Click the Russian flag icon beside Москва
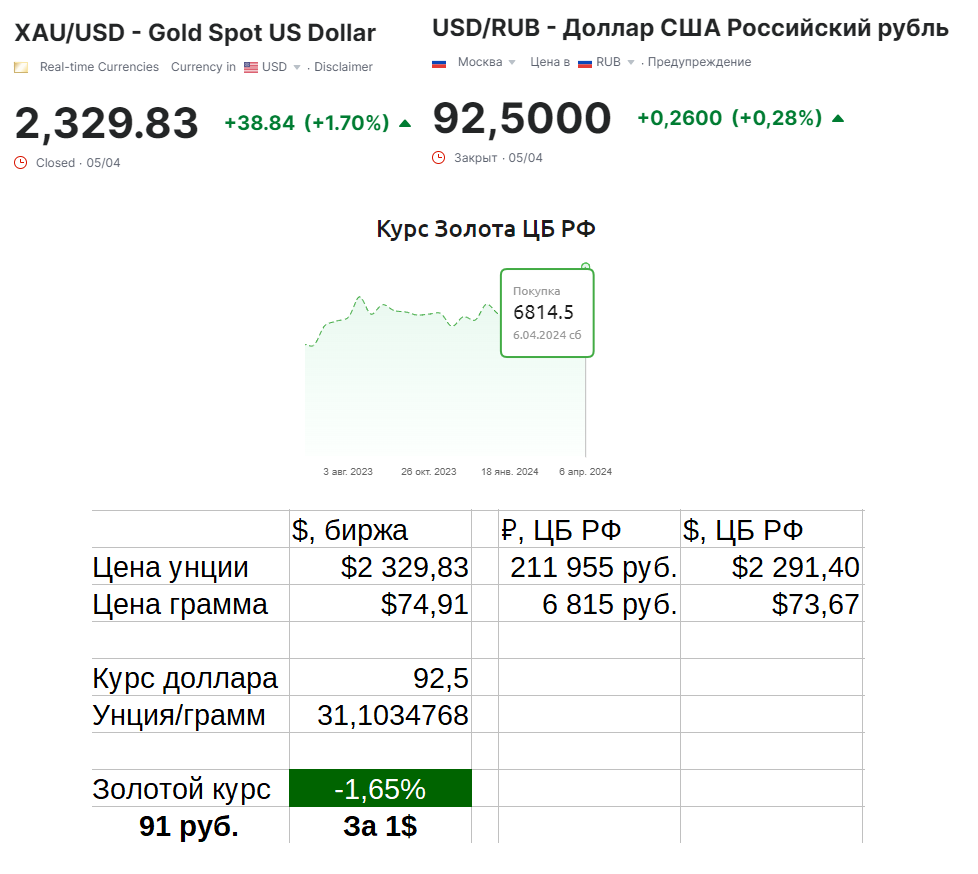 (439, 63)
